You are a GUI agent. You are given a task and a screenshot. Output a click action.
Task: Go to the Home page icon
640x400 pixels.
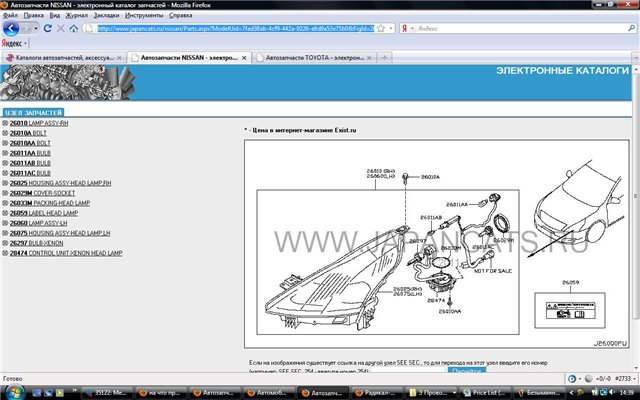click(x=73, y=29)
